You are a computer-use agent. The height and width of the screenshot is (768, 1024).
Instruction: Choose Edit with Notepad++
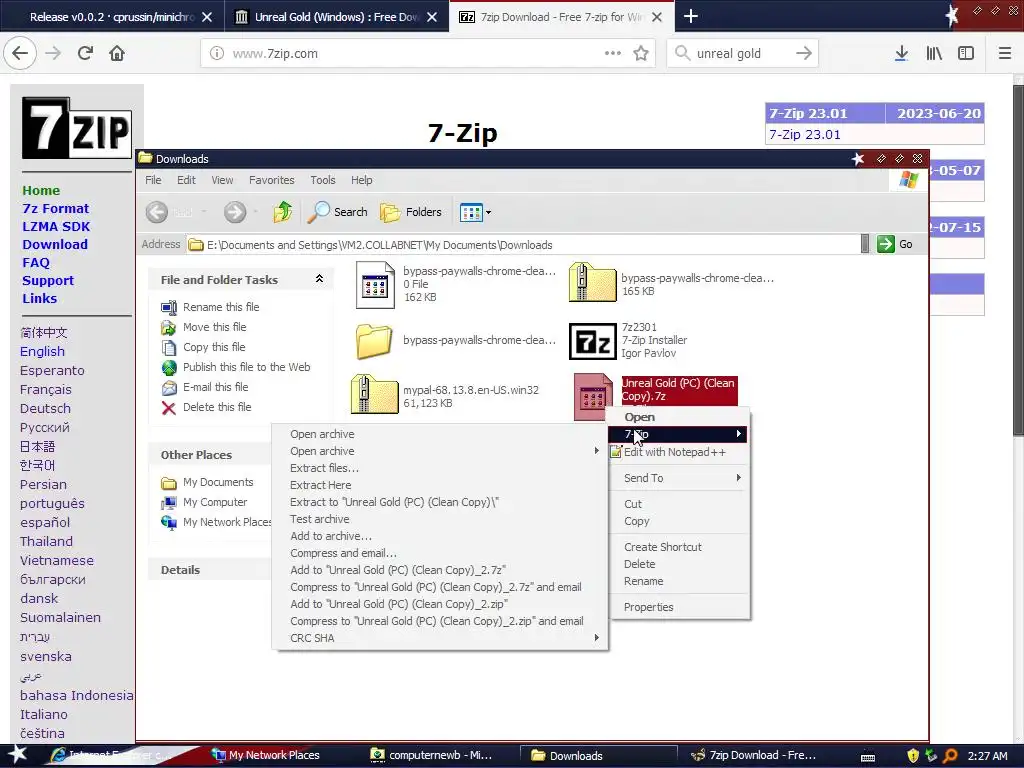tap(679, 452)
